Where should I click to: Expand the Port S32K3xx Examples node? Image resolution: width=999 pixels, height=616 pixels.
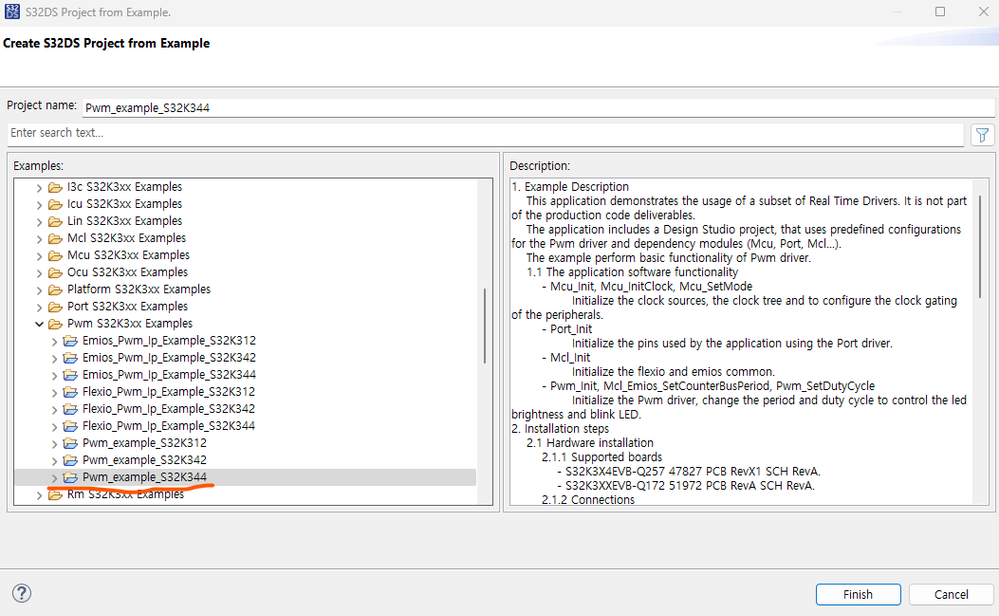pos(40,308)
